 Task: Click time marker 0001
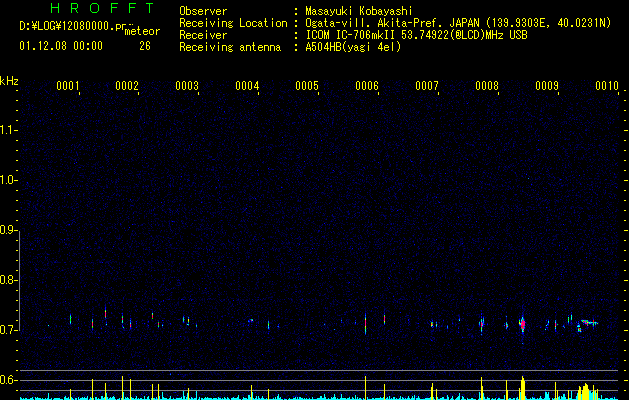pyautogui.click(x=67, y=86)
